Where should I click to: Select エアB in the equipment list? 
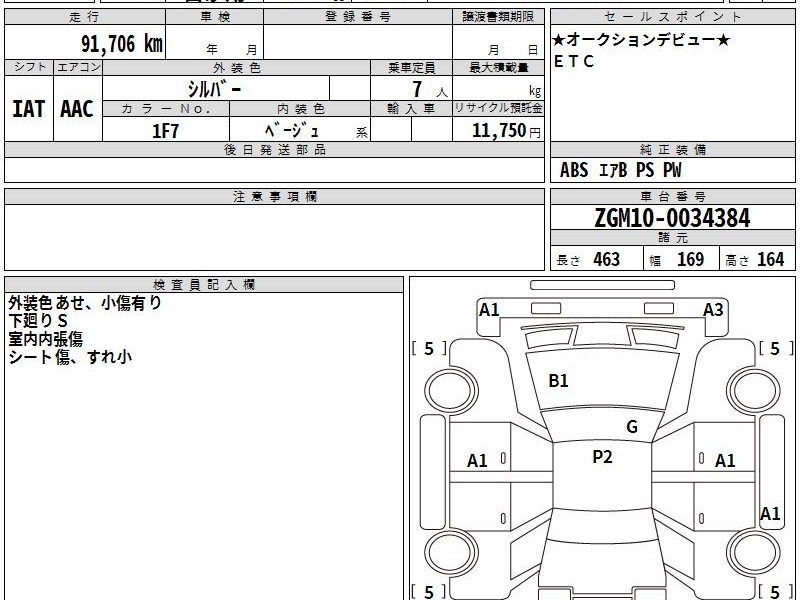point(613,170)
